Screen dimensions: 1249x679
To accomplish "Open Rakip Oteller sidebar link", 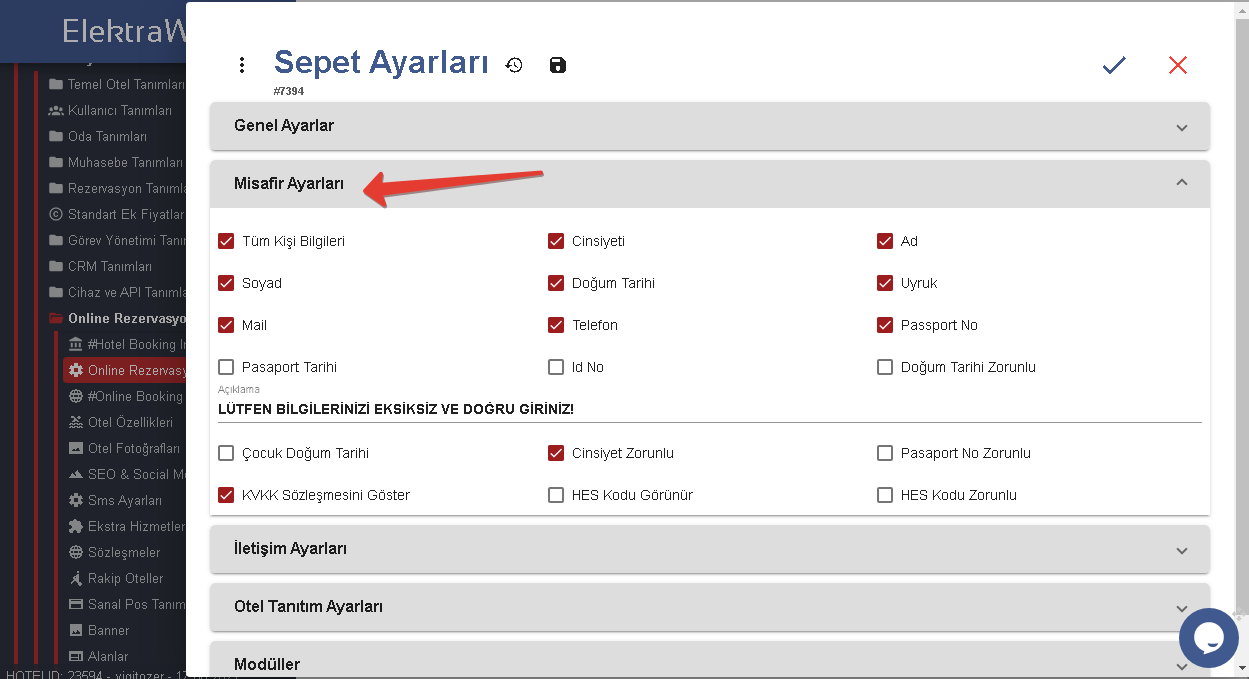I will pyautogui.click(x=125, y=578).
